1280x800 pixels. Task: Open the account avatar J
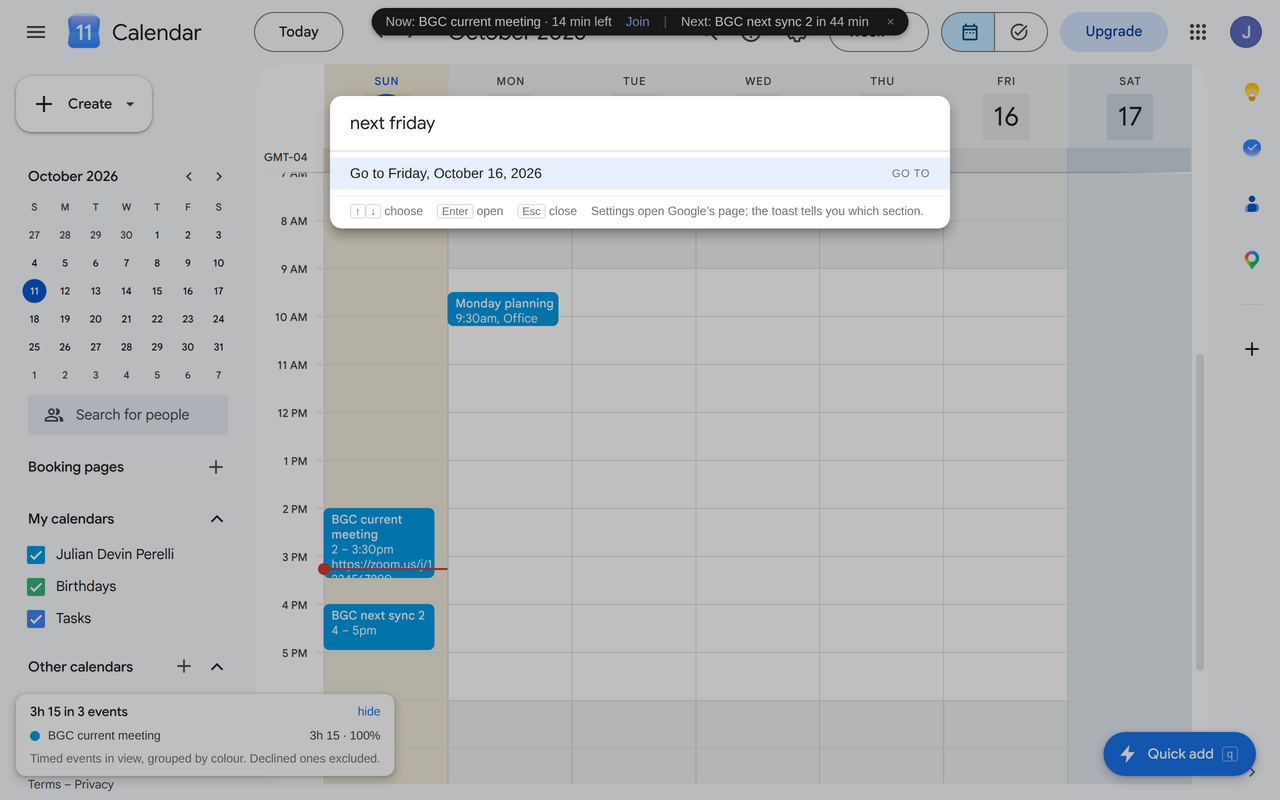click(1246, 32)
